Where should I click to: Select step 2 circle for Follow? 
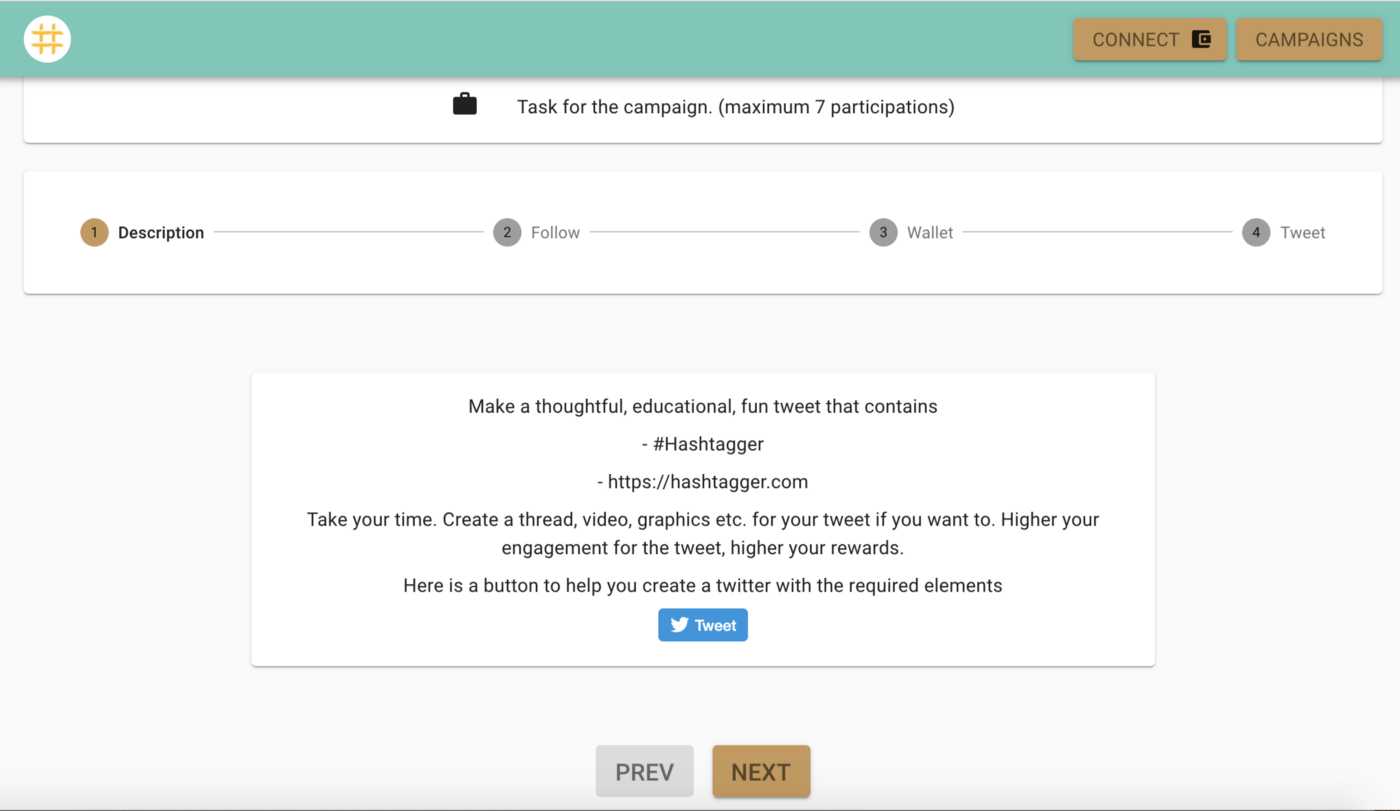[507, 233]
